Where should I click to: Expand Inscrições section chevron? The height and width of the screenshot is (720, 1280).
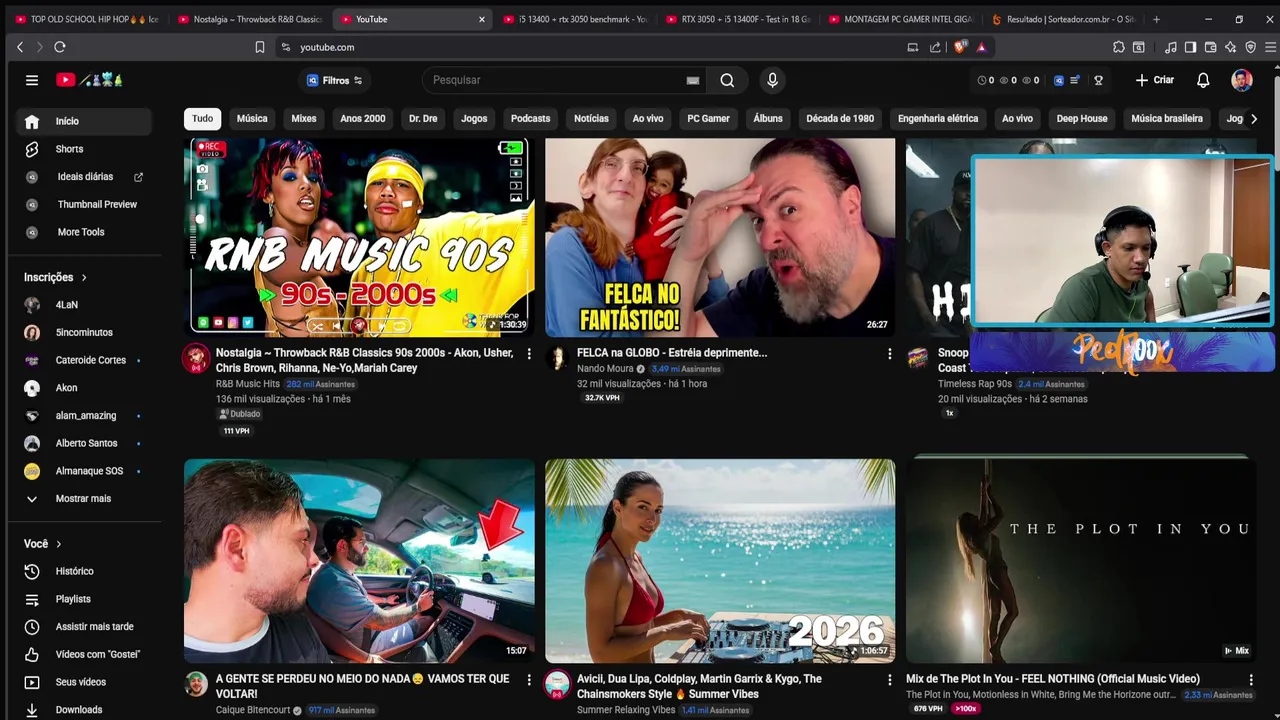pos(84,278)
